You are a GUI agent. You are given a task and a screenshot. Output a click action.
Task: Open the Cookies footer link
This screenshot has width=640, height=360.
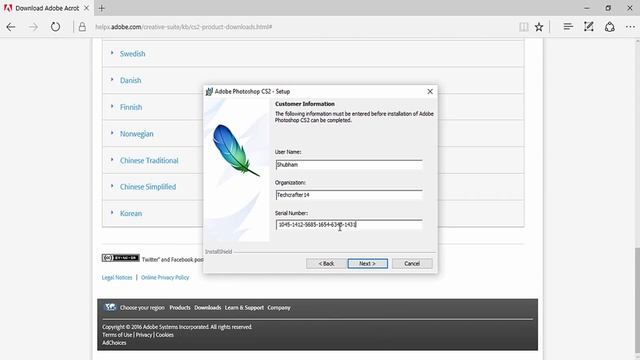[164, 335]
